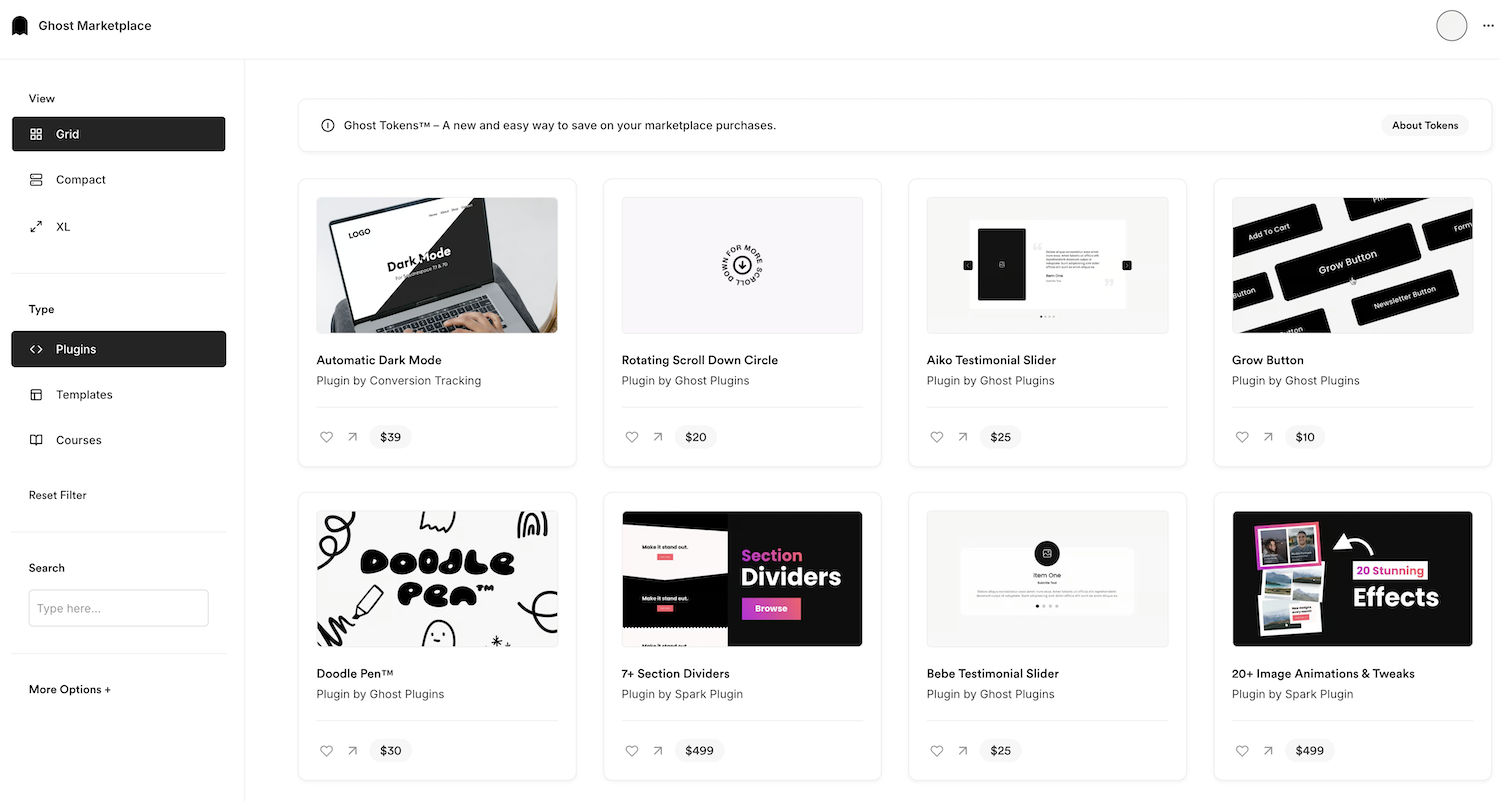The image size is (1500, 801).
Task: Open Aiko Testimonial Slider external arrow
Action: click(x=962, y=437)
